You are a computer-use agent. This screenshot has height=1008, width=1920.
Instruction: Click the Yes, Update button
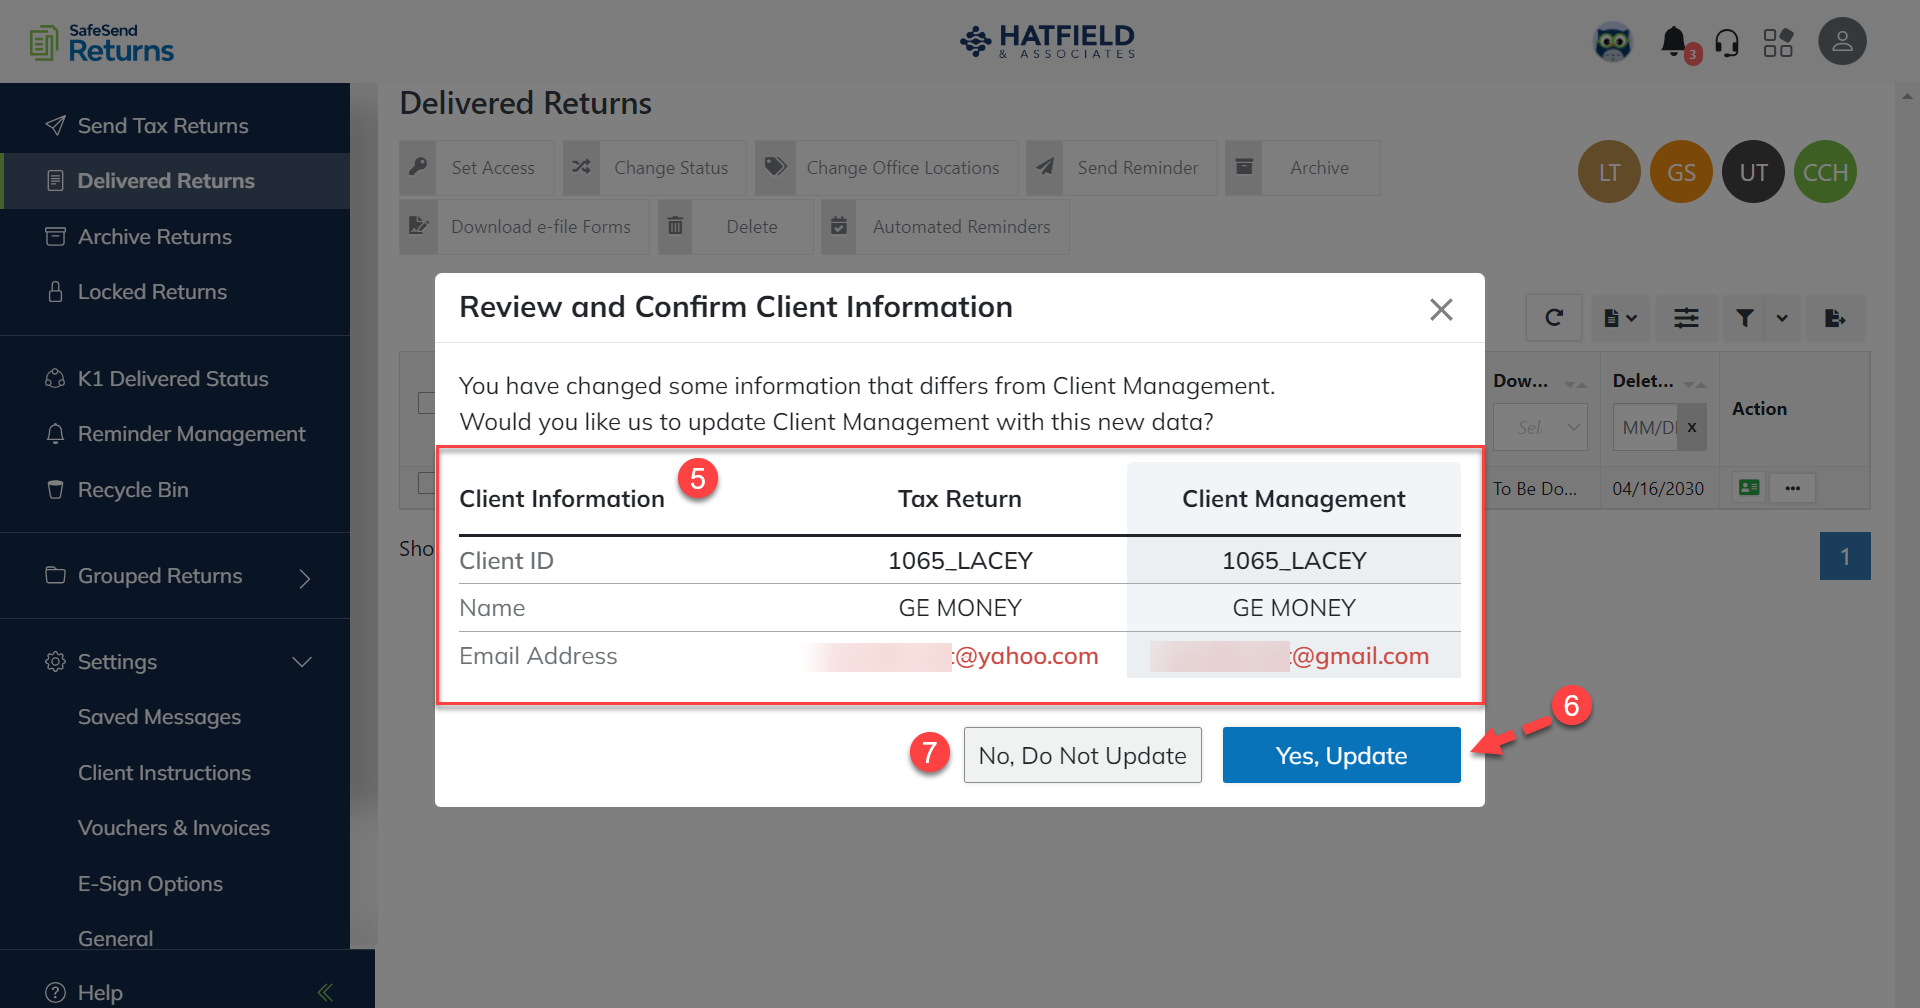tap(1341, 755)
